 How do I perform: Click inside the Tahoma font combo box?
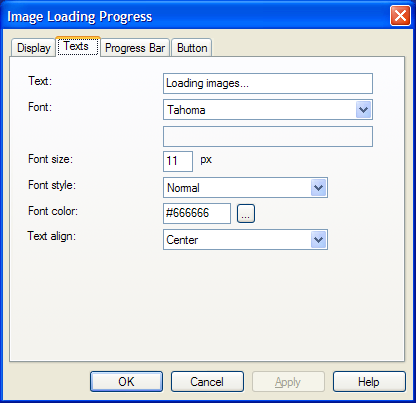coord(268,110)
